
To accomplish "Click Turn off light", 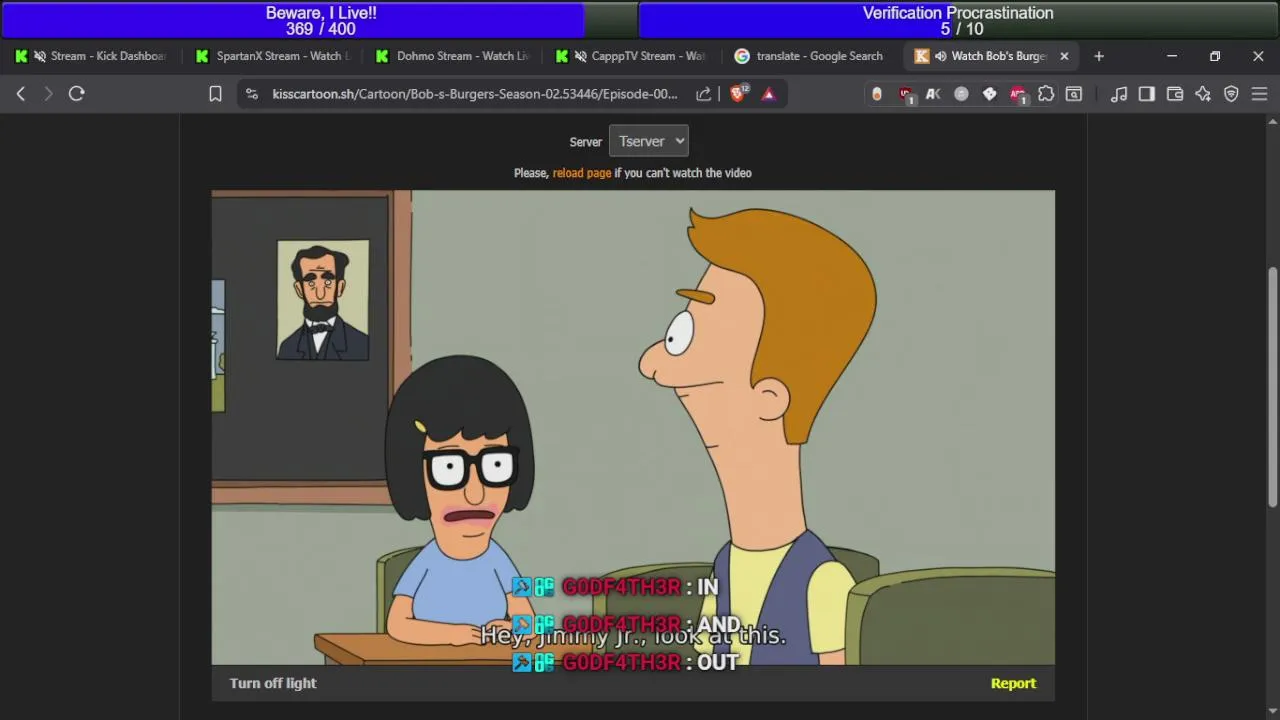I will tap(273, 683).
